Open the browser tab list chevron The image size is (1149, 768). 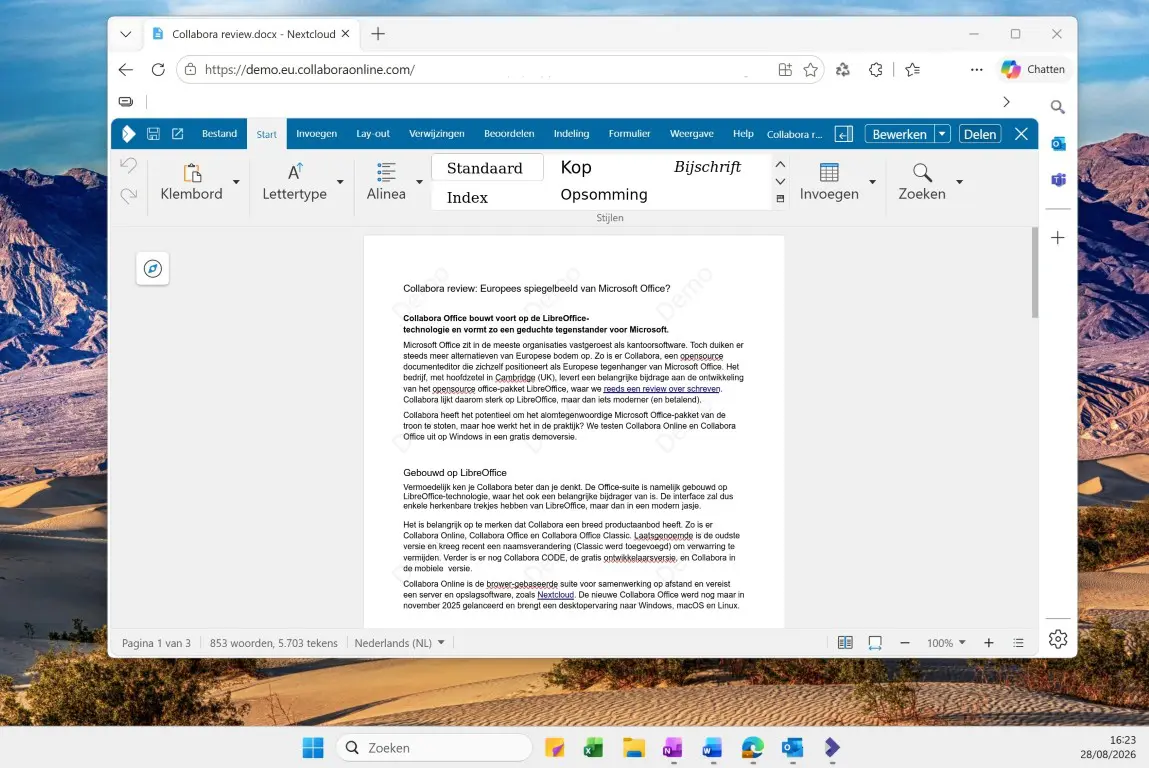pos(126,34)
